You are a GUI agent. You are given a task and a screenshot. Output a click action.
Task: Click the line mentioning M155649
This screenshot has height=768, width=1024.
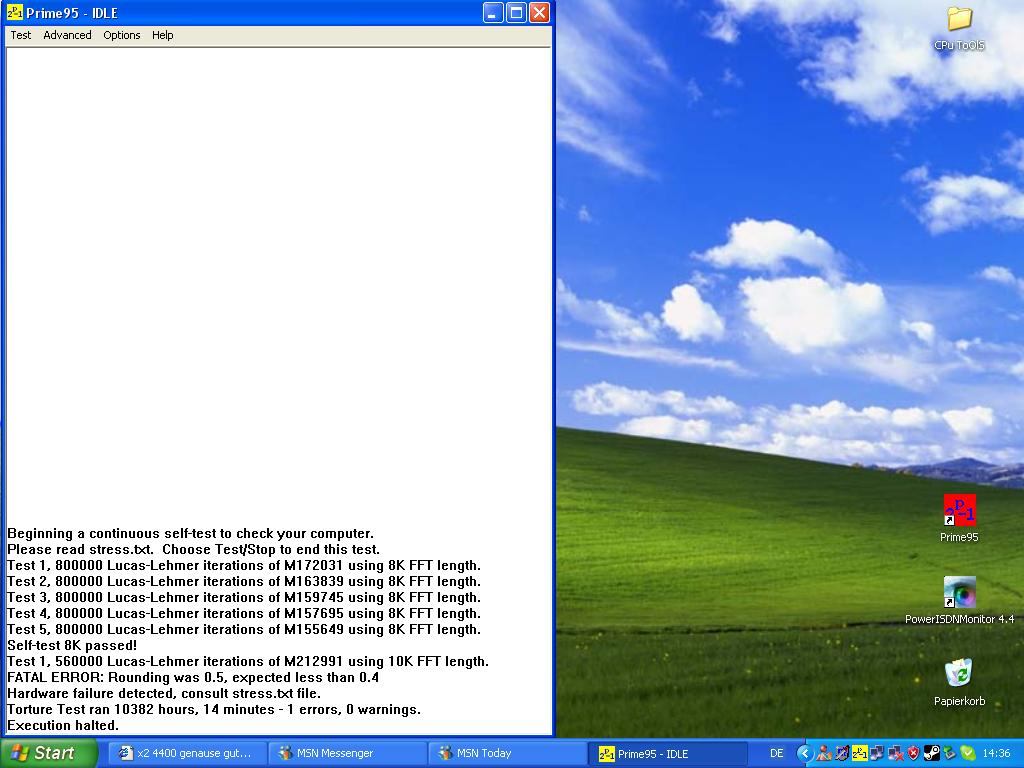(244, 630)
